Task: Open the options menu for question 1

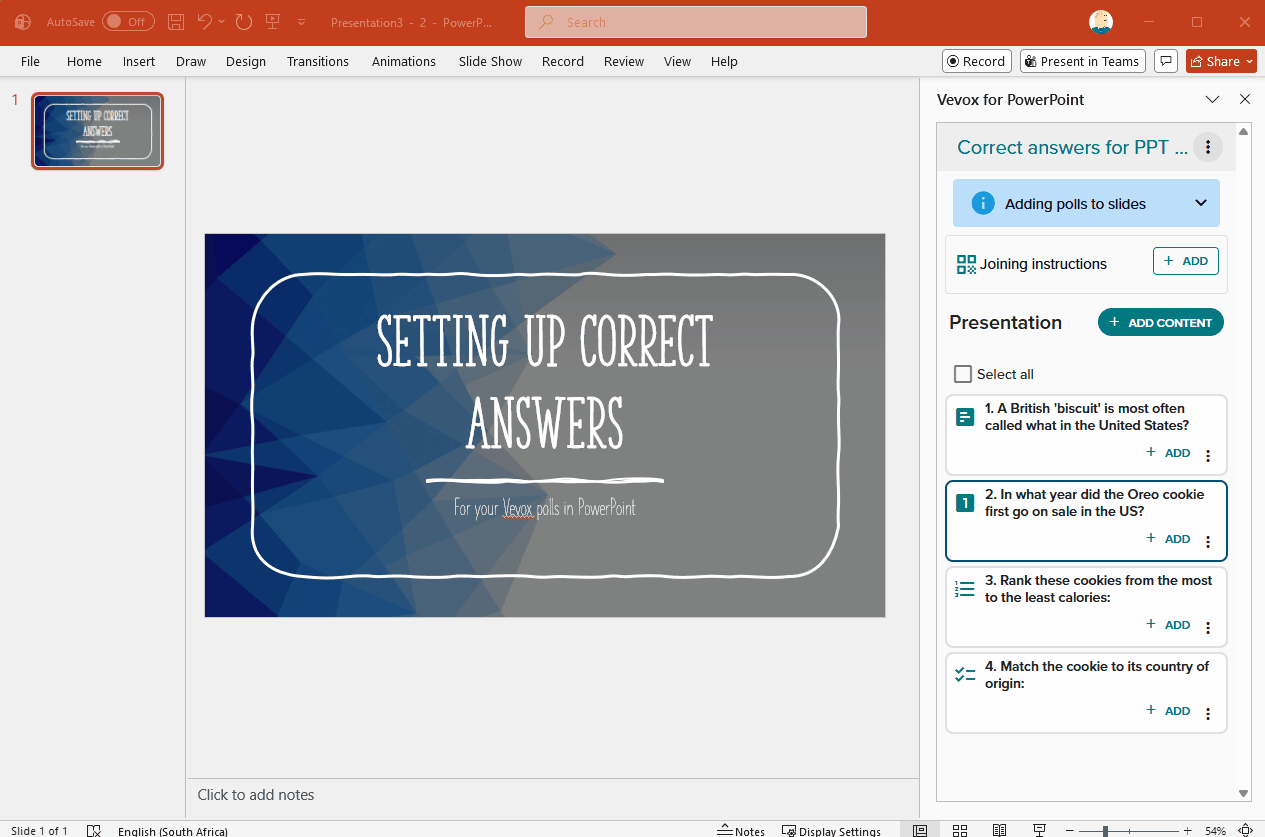Action: click(1208, 456)
